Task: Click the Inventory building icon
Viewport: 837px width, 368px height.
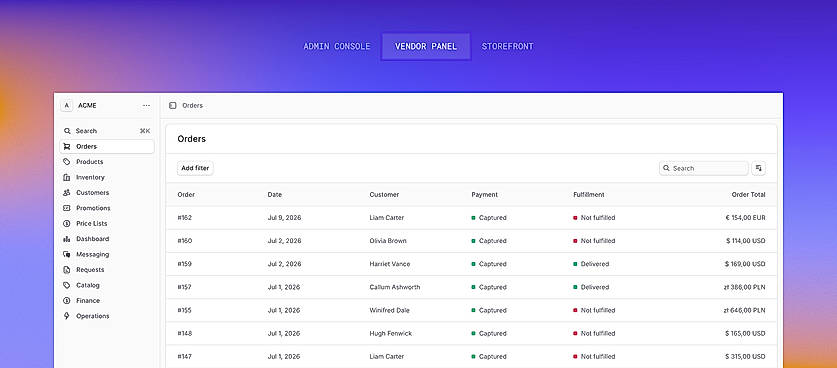Action: (67, 177)
